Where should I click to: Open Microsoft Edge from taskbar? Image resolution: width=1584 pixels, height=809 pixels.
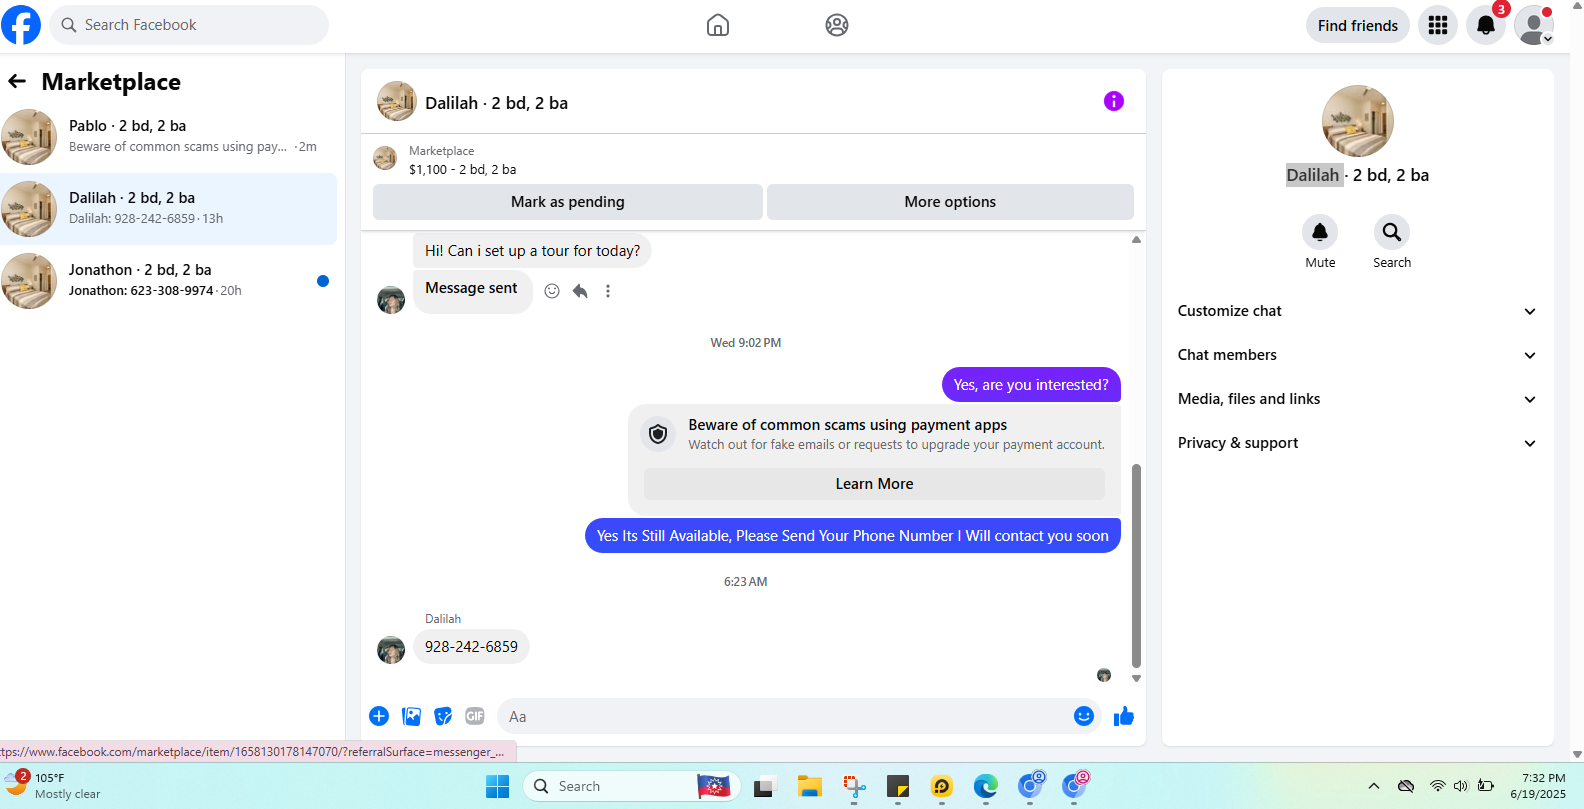[986, 787]
